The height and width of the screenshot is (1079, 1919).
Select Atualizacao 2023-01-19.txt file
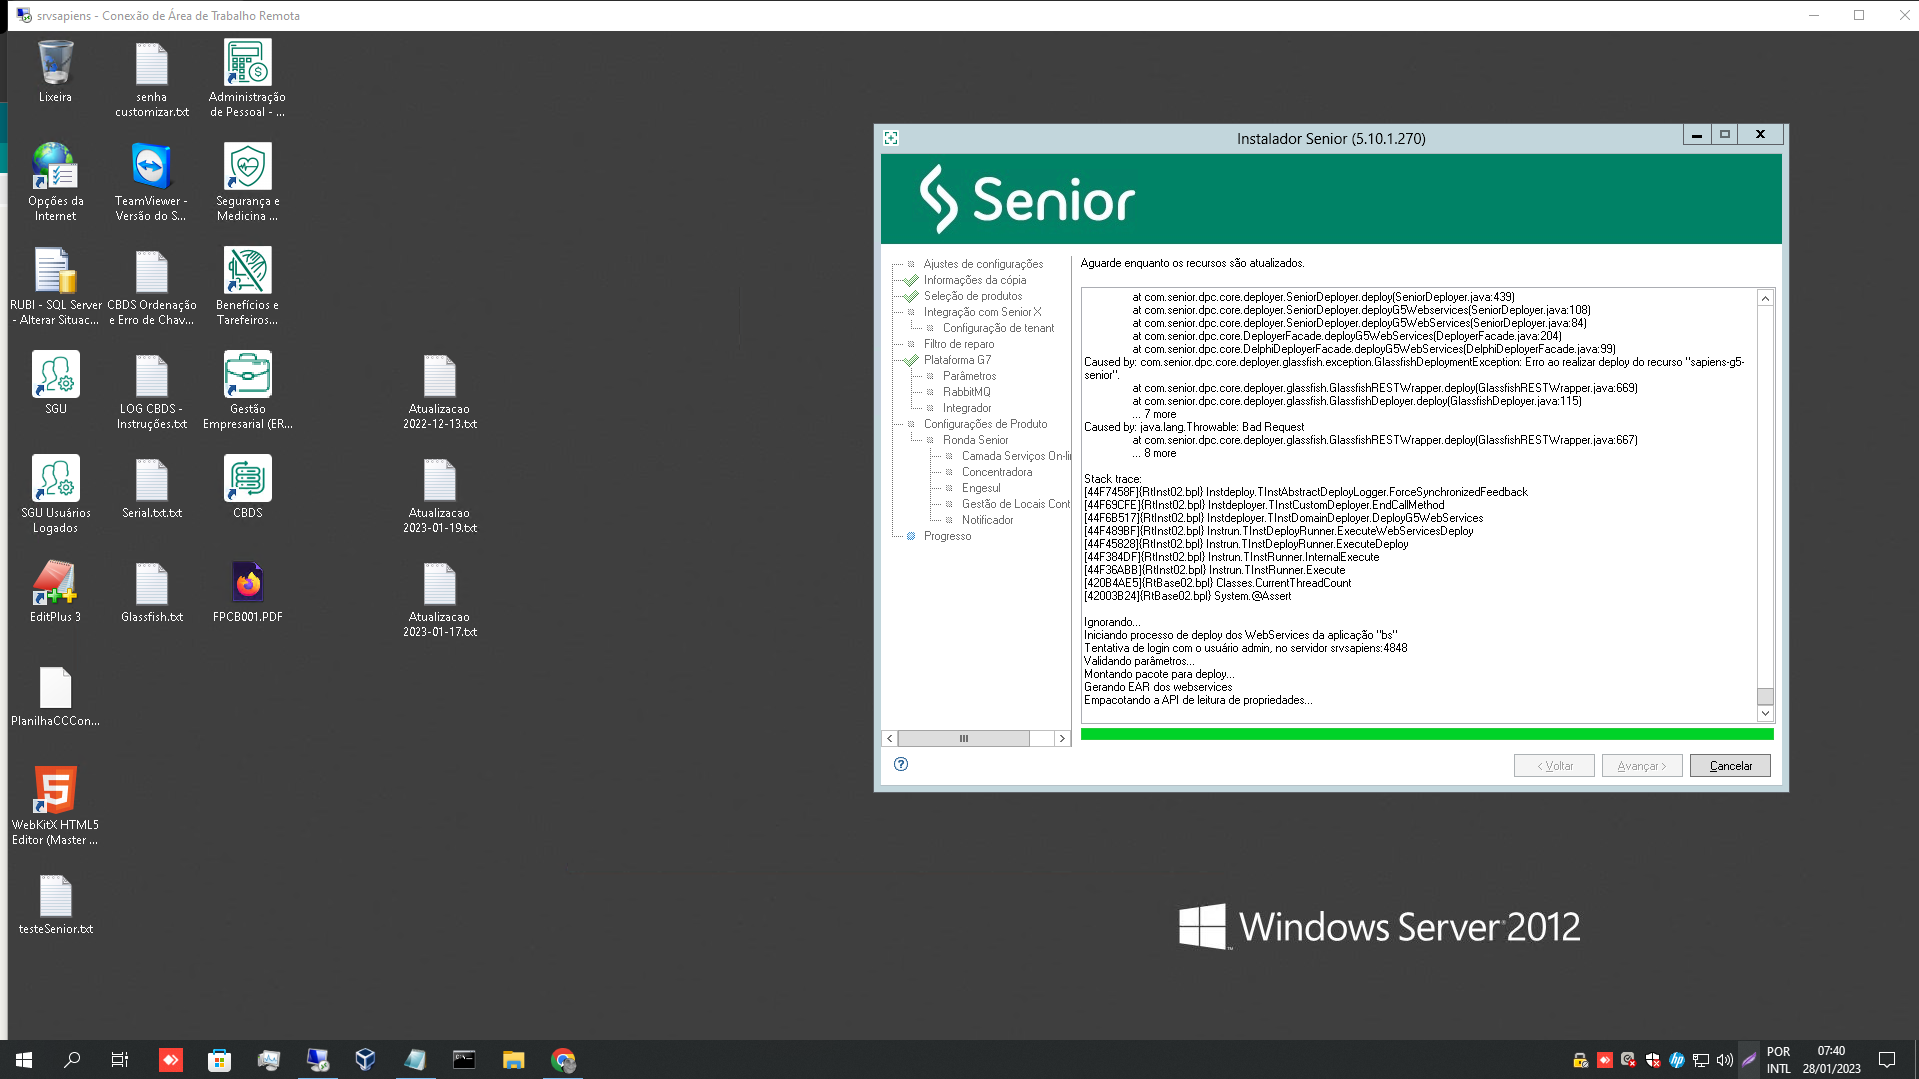(x=439, y=495)
